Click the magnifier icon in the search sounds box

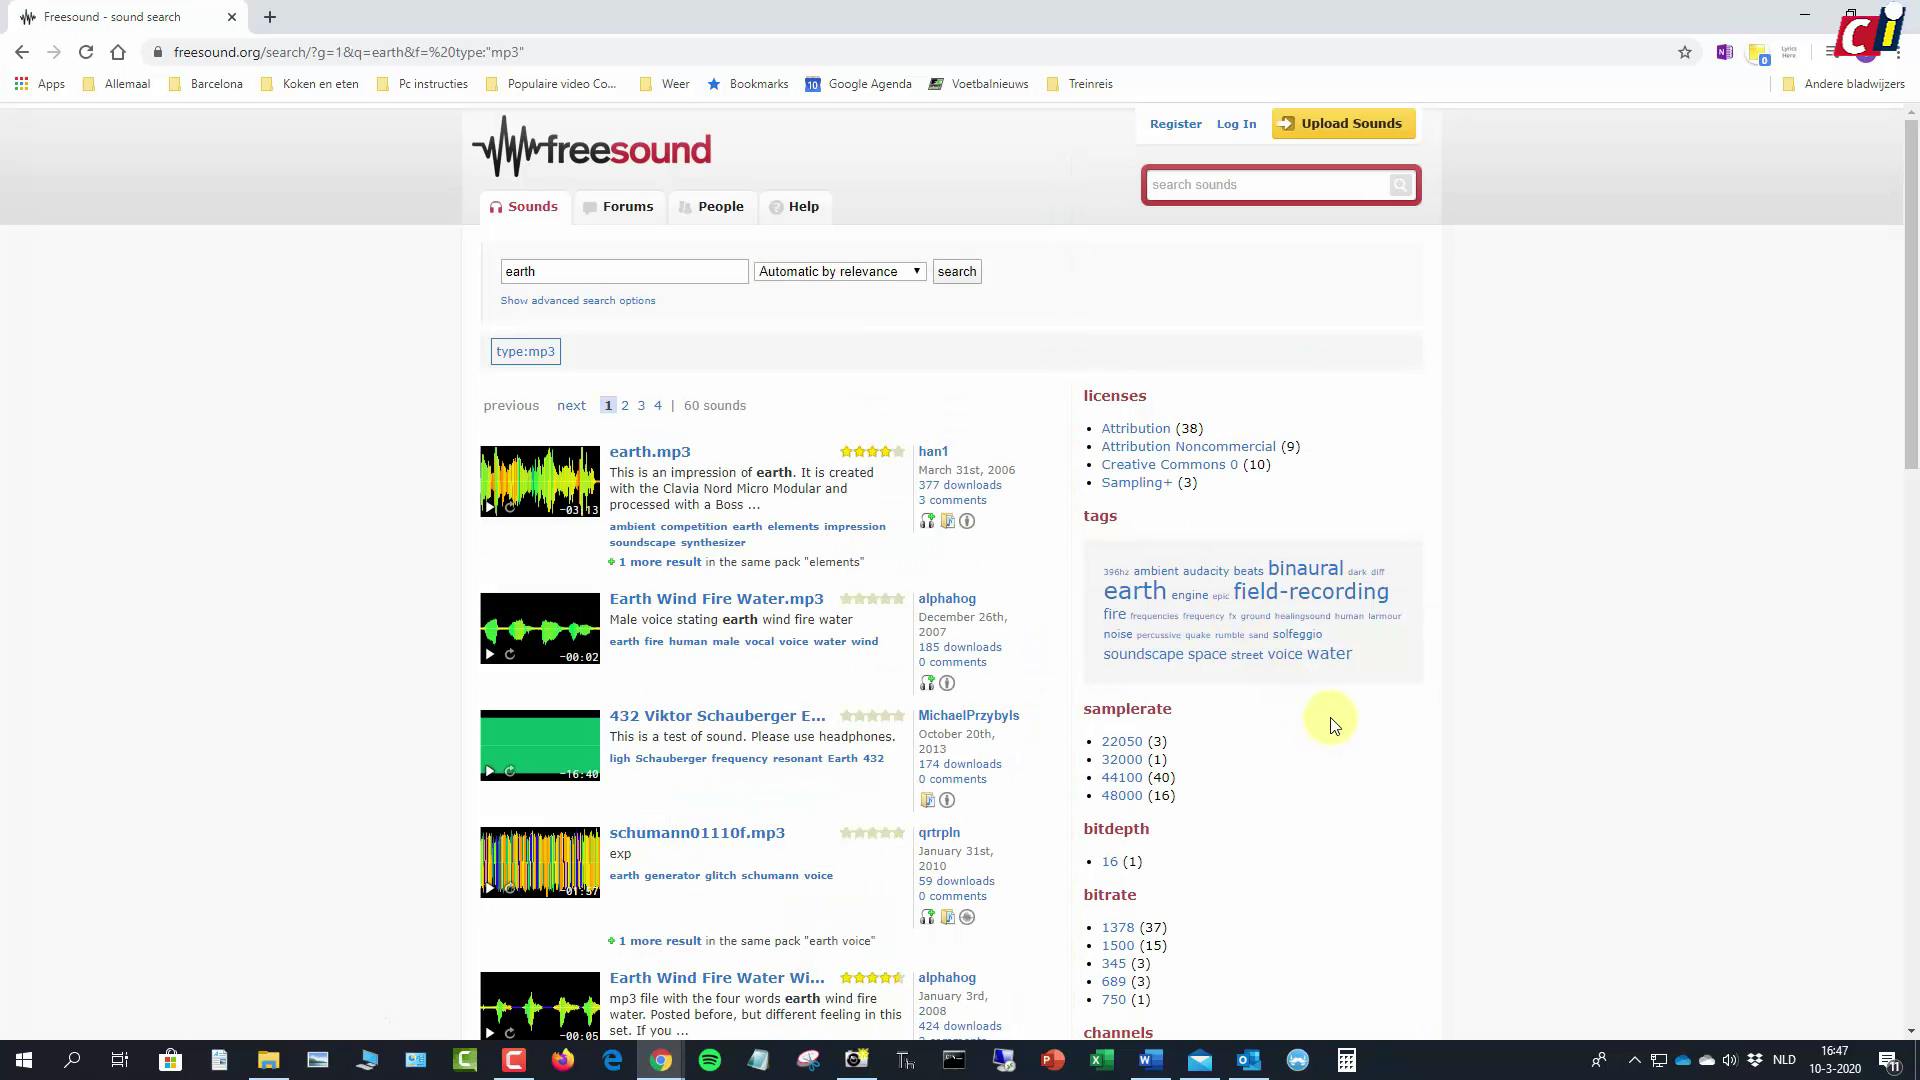[1400, 185]
